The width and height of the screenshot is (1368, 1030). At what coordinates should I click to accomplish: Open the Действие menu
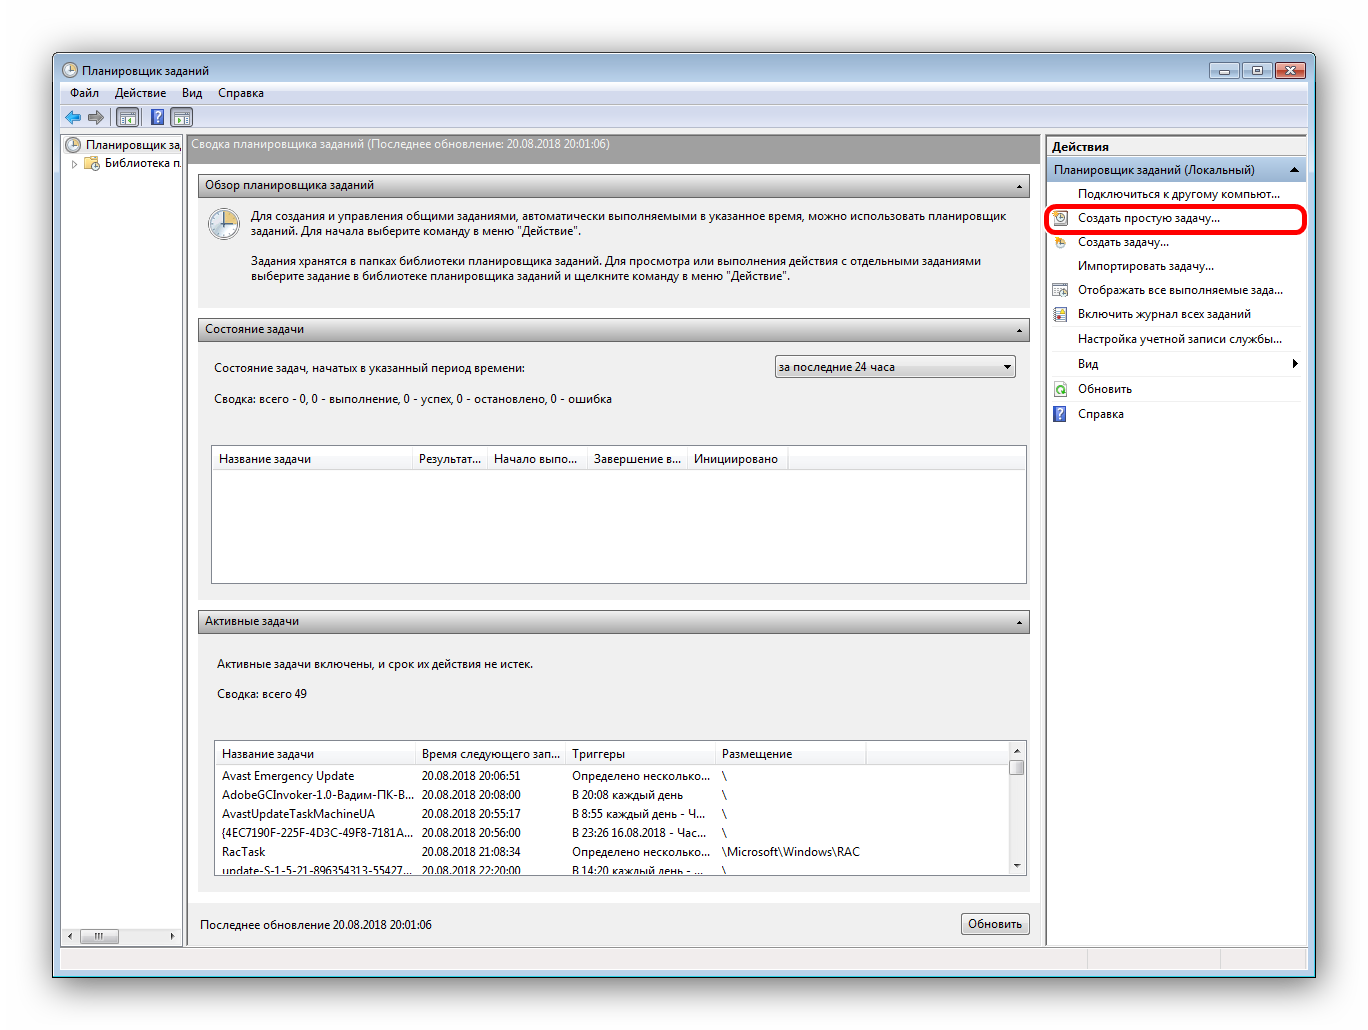[140, 93]
